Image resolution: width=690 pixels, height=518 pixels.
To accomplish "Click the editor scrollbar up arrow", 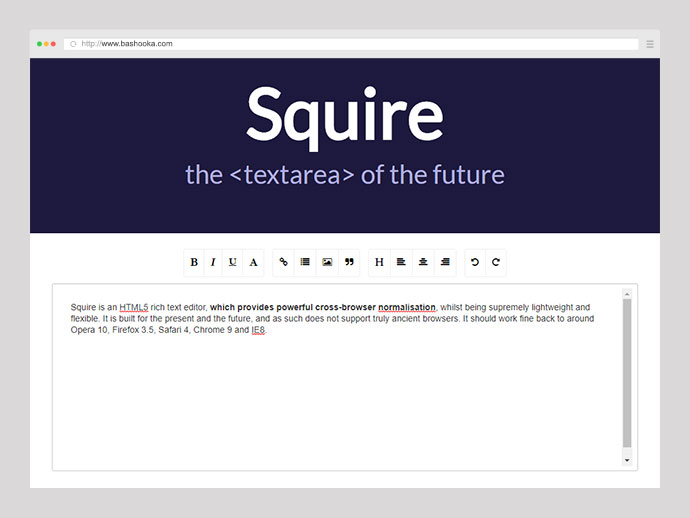I will click(x=627, y=294).
